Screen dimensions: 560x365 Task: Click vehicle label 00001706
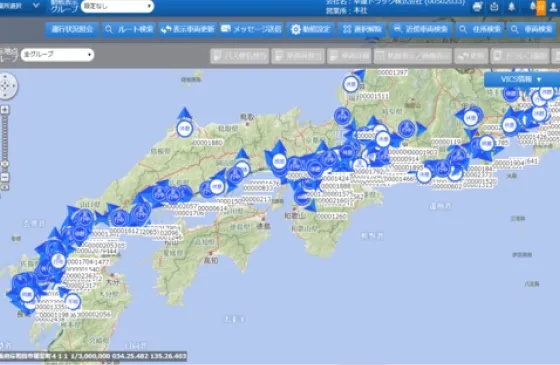click(x=189, y=213)
